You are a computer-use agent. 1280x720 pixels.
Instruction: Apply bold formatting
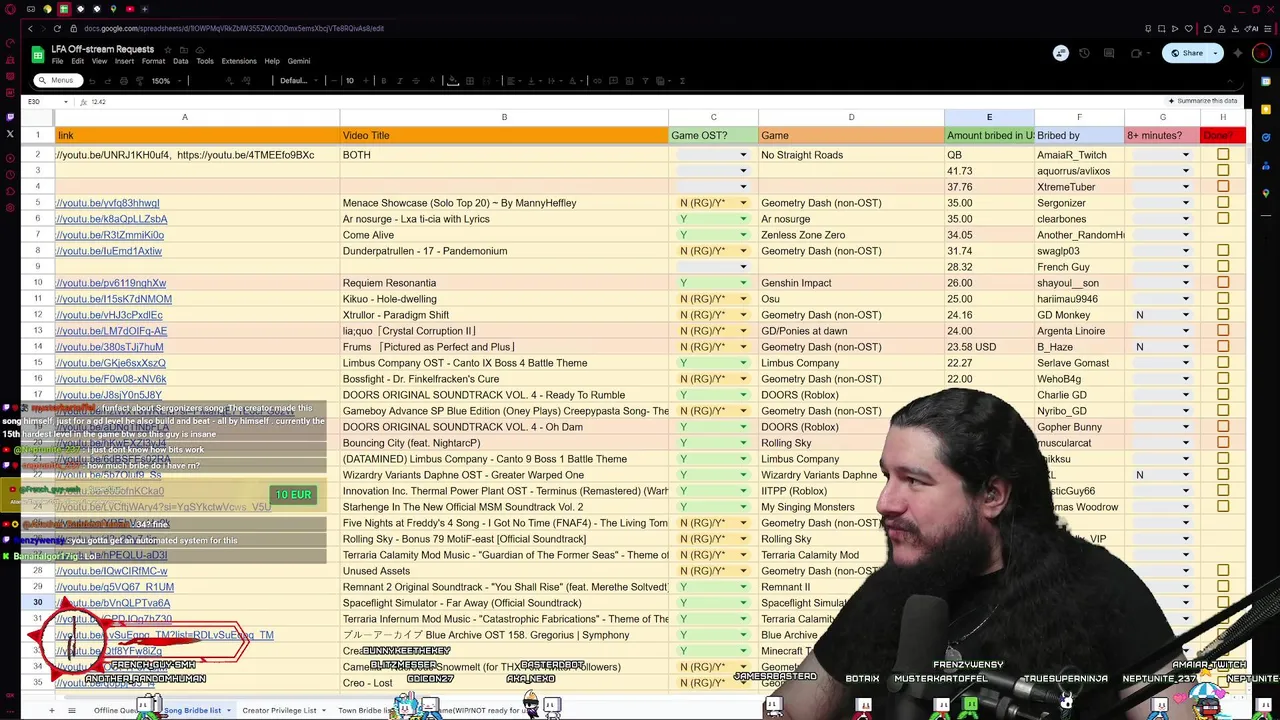(383, 81)
